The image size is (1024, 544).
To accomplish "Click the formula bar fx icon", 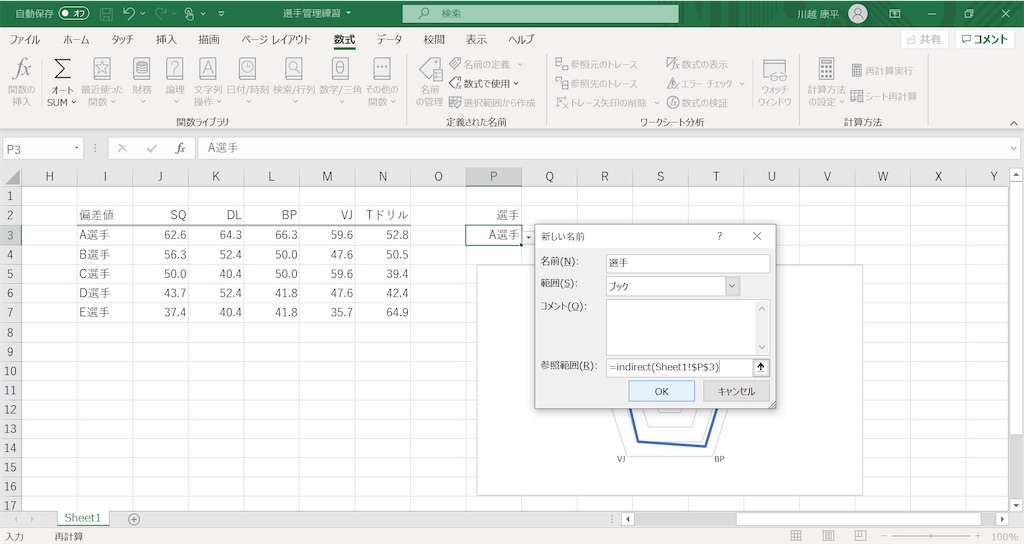I will pyautogui.click(x=180, y=148).
